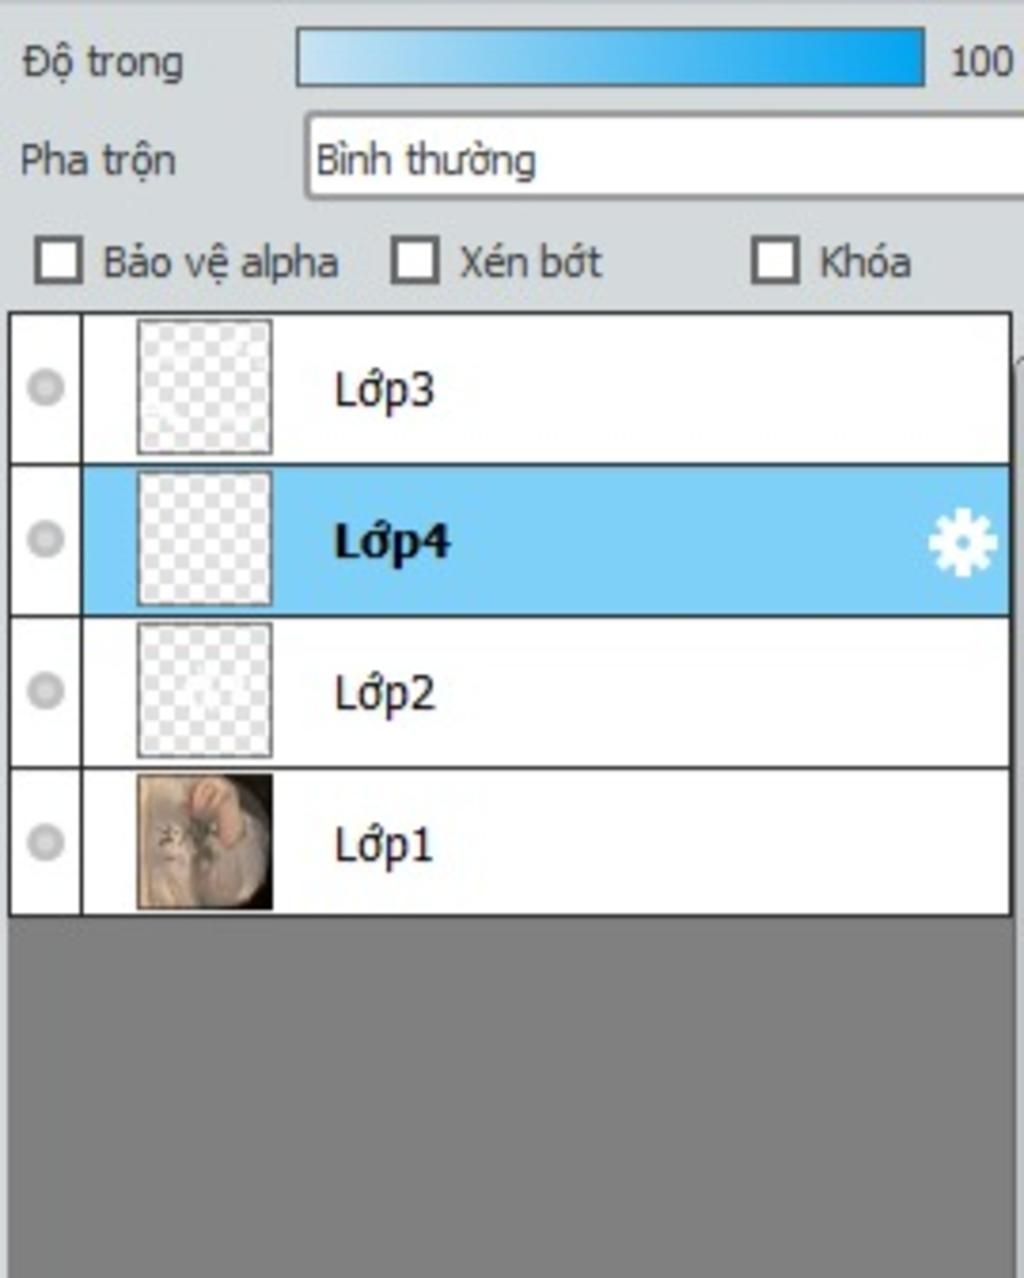The width and height of the screenshot is (1024, 1278).
Task: Click the opacity value 100
Action: [x=981, y=62]
